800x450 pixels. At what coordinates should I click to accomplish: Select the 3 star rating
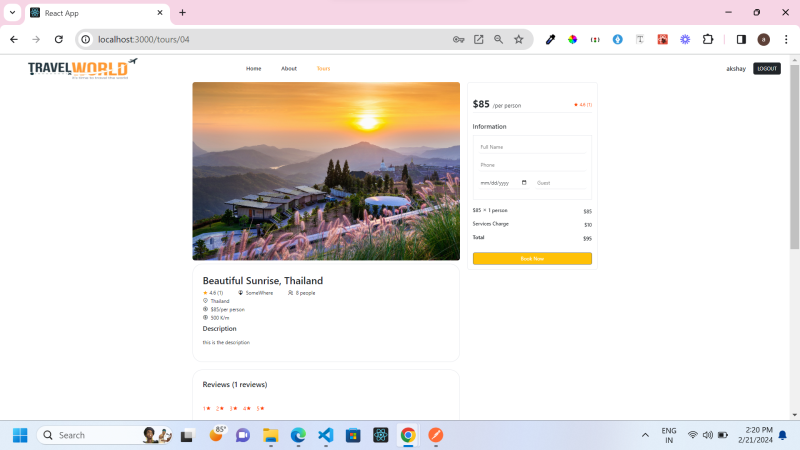point(233,408)
